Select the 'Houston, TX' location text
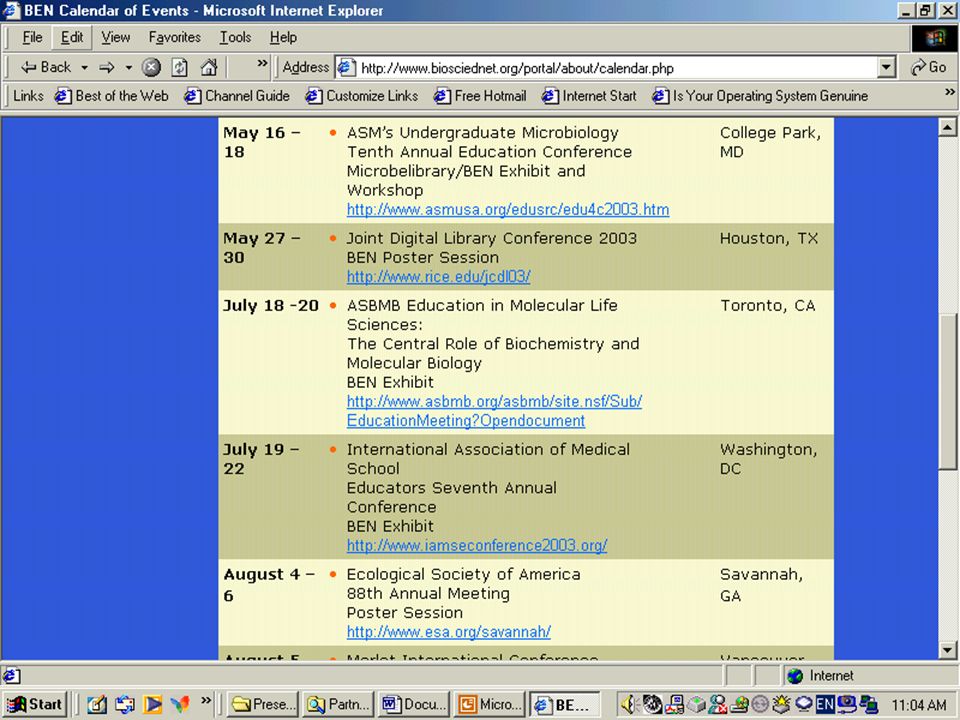Viewport: 960px width, 720px height. (769, 239)
